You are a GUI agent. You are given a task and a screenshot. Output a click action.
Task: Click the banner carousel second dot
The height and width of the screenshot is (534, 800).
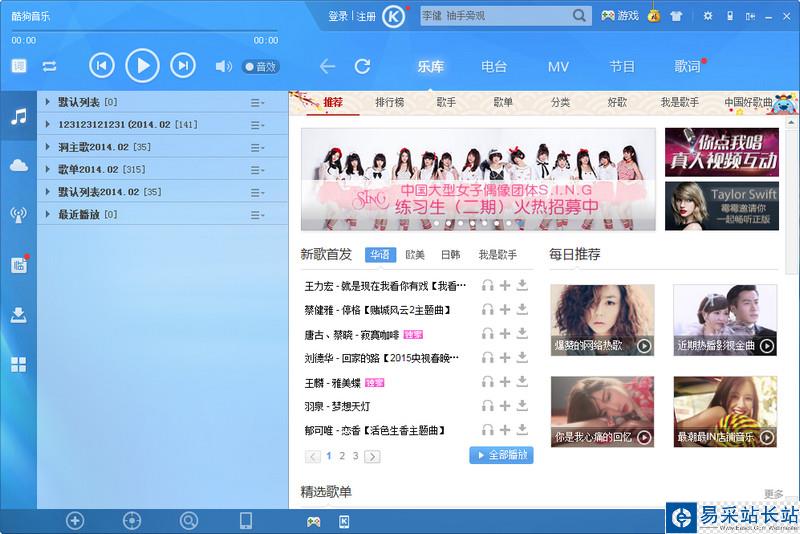(x=448, y=223)
